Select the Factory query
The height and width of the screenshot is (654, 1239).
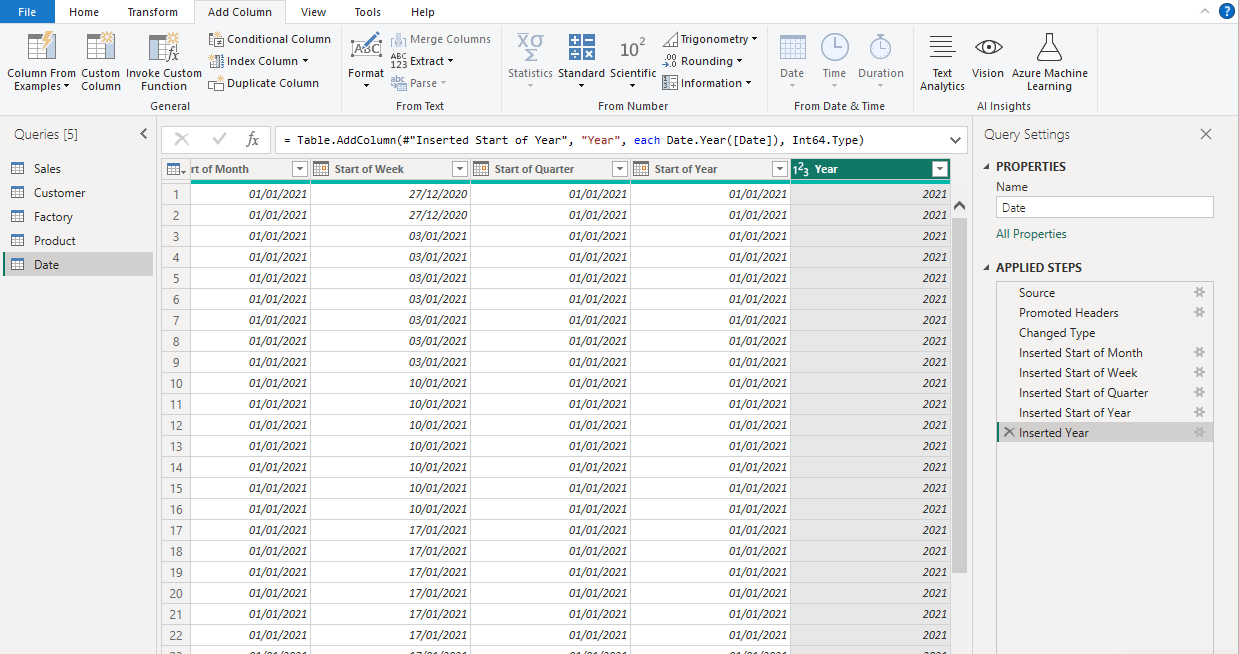click(x=78, y=217)
